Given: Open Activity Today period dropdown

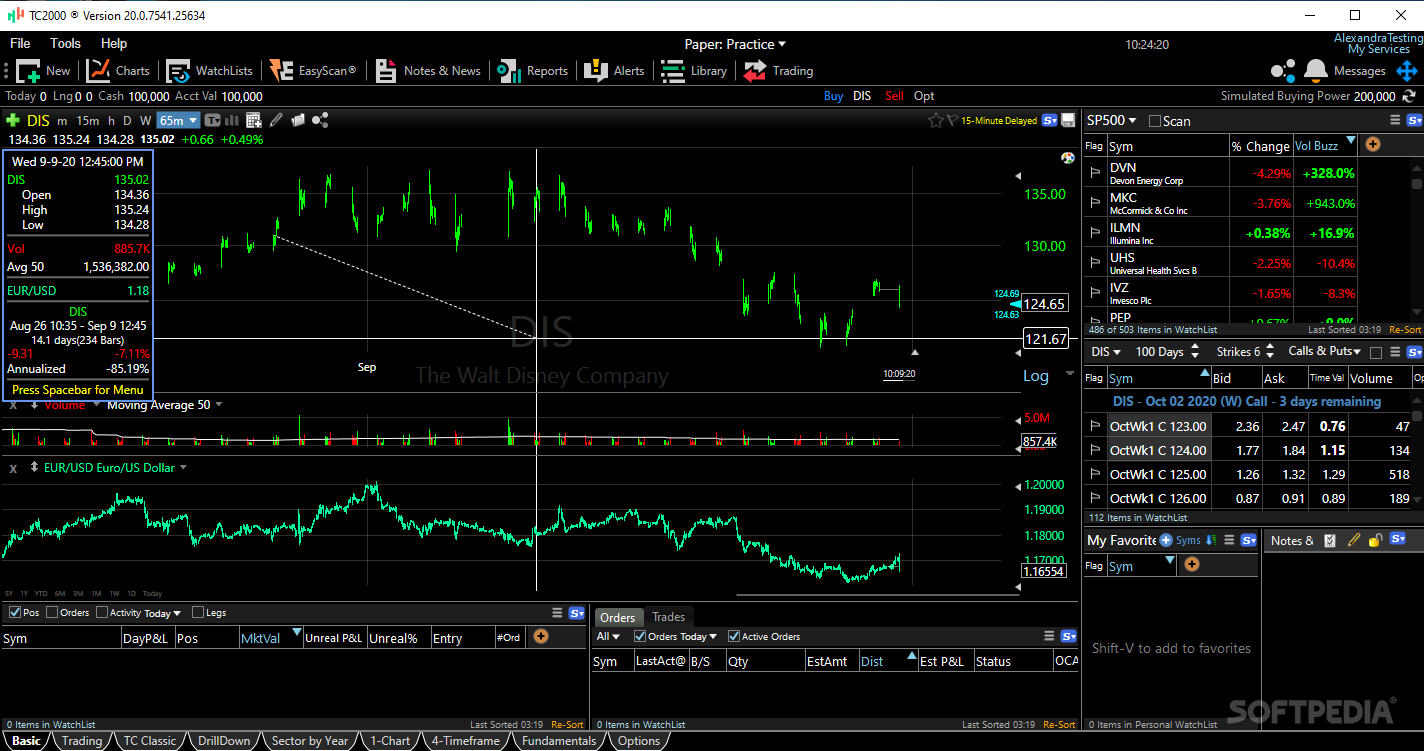Looking at the screenshot, I should click(163, 613).
